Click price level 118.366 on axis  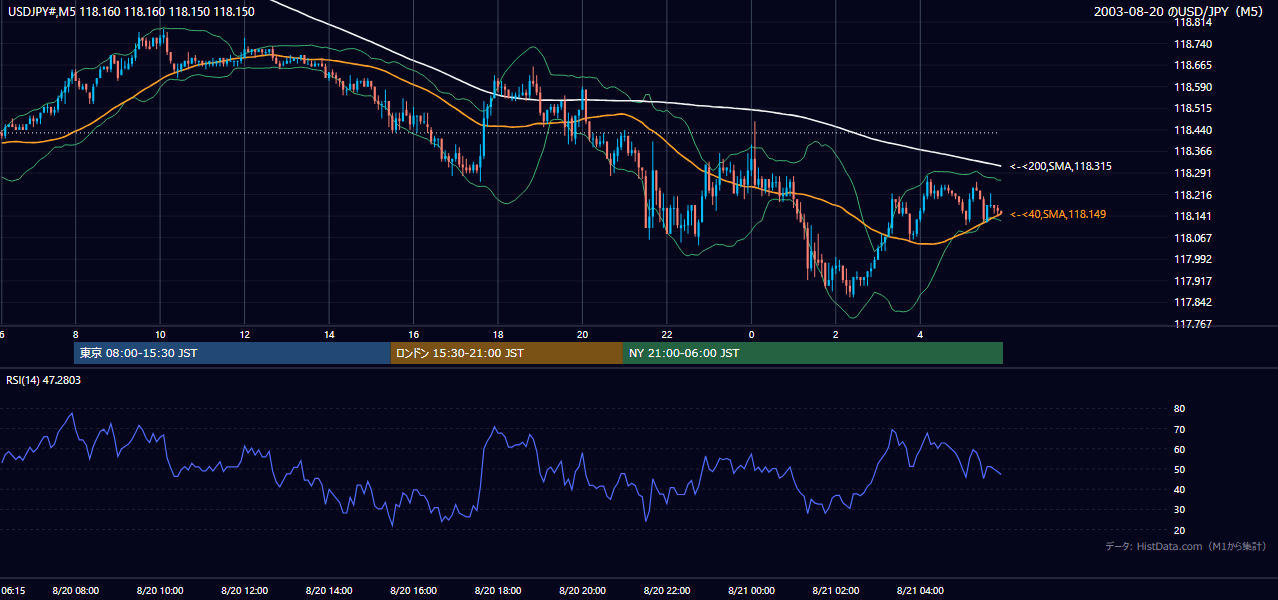pos(1193,151)
